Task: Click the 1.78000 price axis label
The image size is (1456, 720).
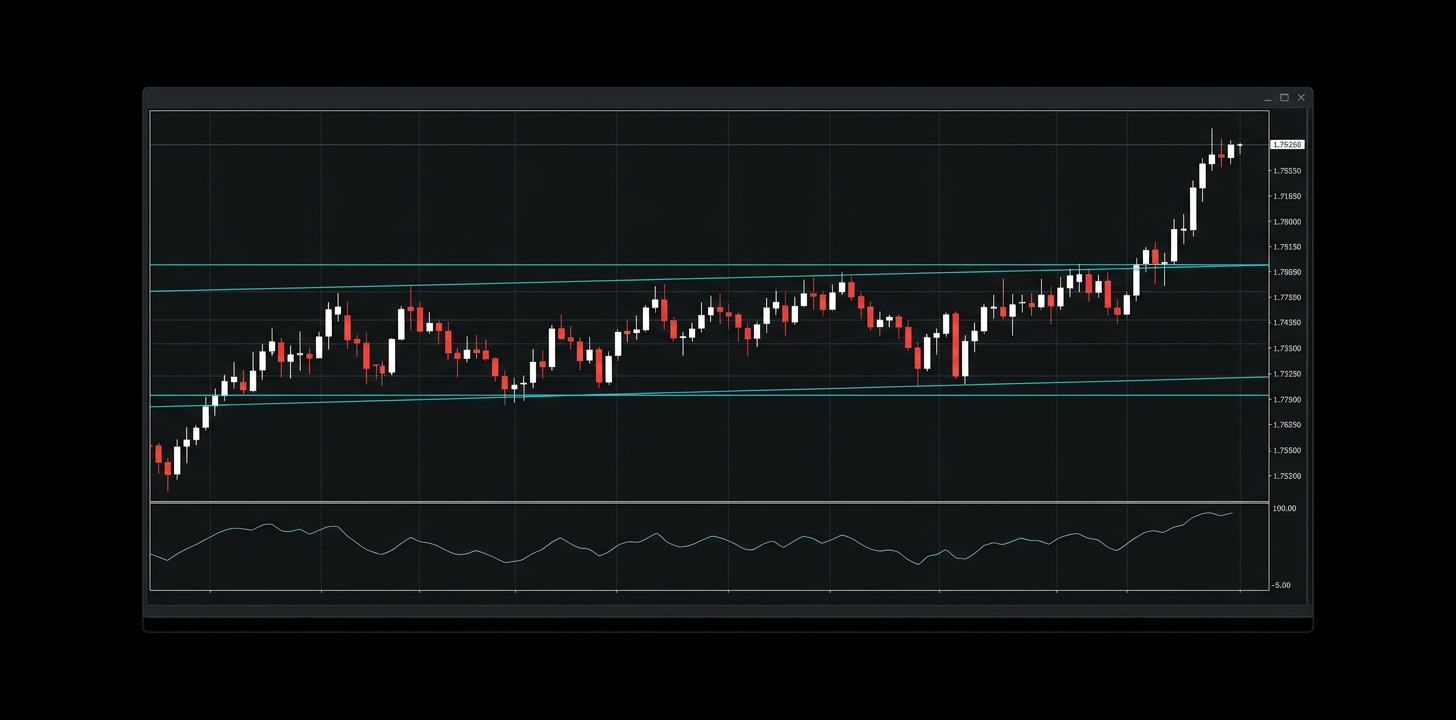Action: (1287, 222)
